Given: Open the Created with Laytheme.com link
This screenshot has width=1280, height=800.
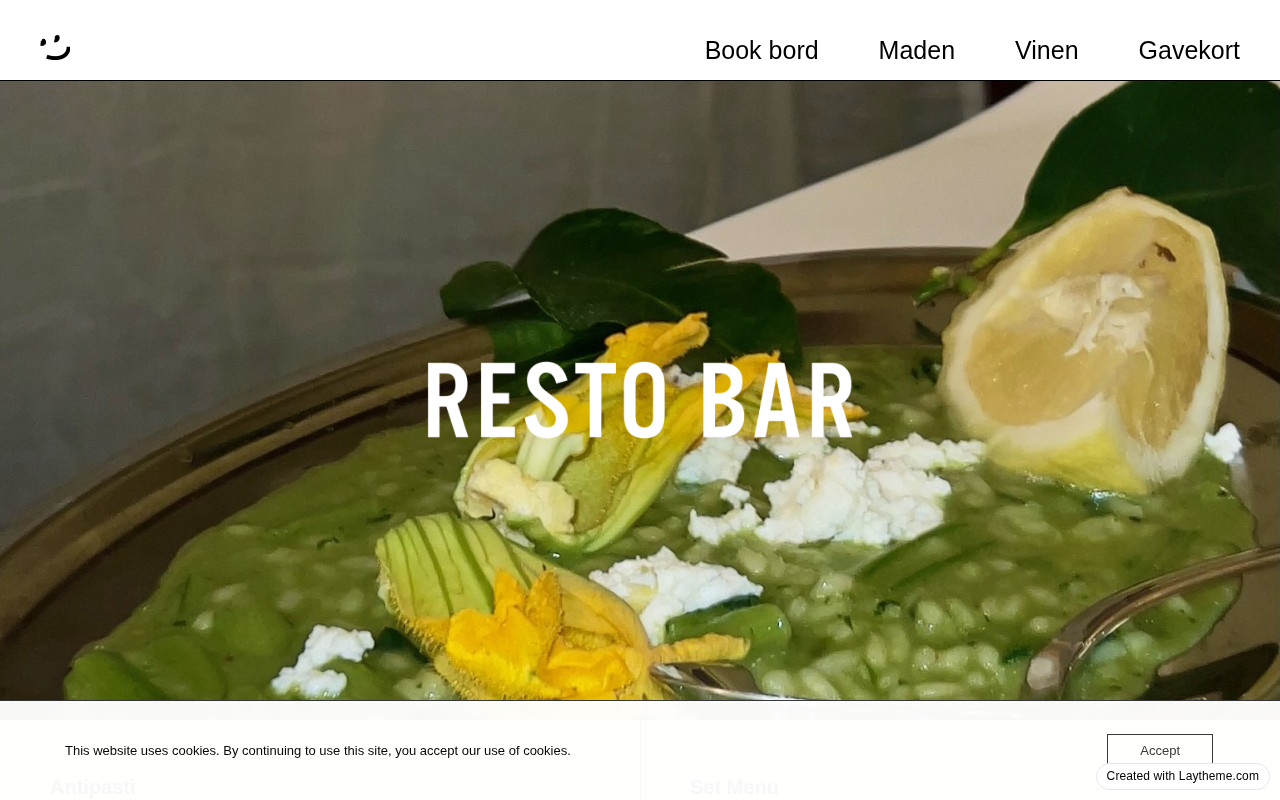Looking at the screenshot, I should pyautogui.click(x=1183, y=776).
